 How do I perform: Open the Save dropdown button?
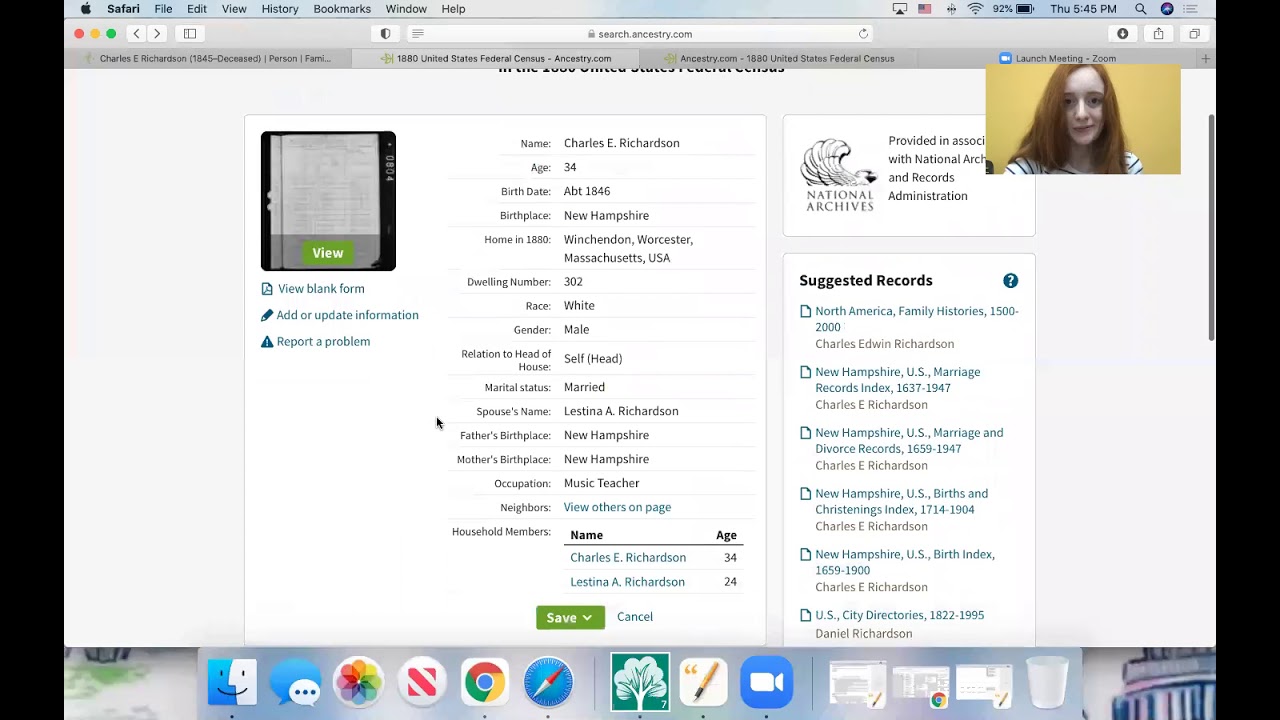(570, 617)
